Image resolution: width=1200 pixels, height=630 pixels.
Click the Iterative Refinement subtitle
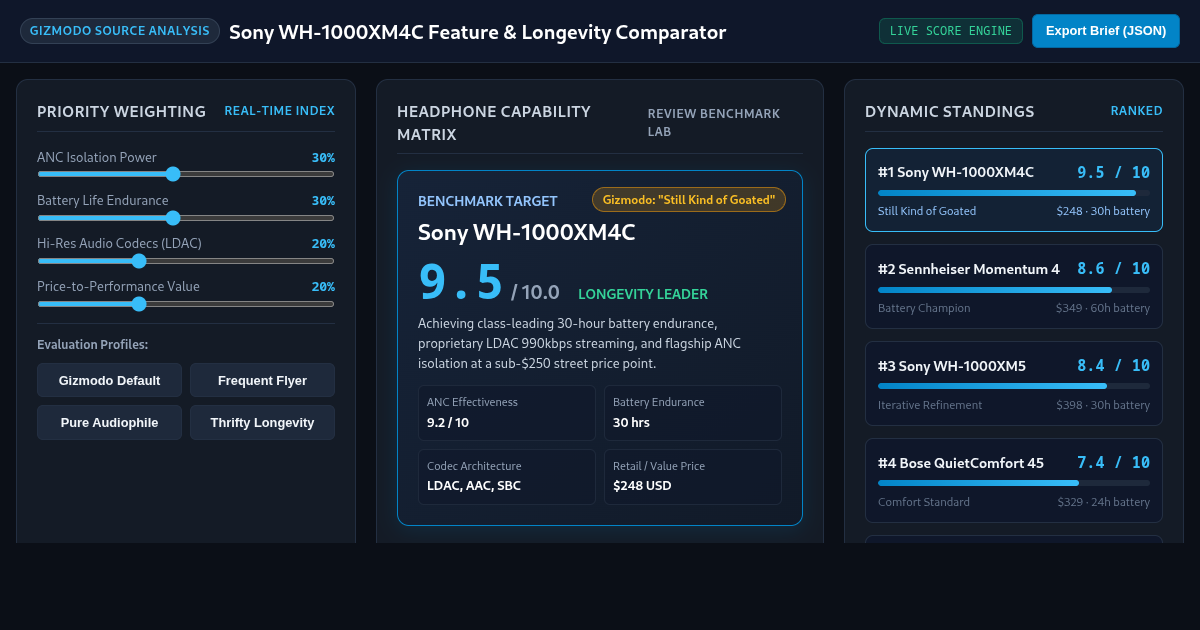pyautogui.click(x=930, y=405)
